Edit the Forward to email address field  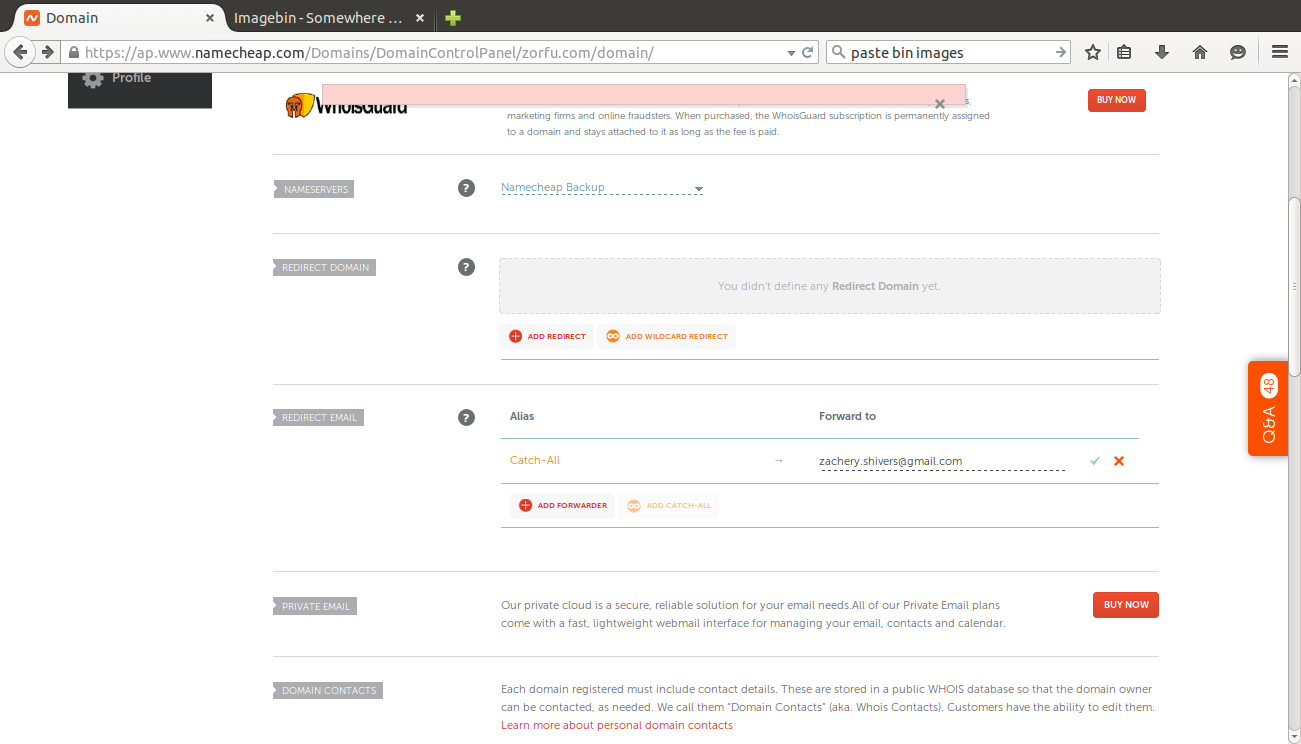coord(942,461)
